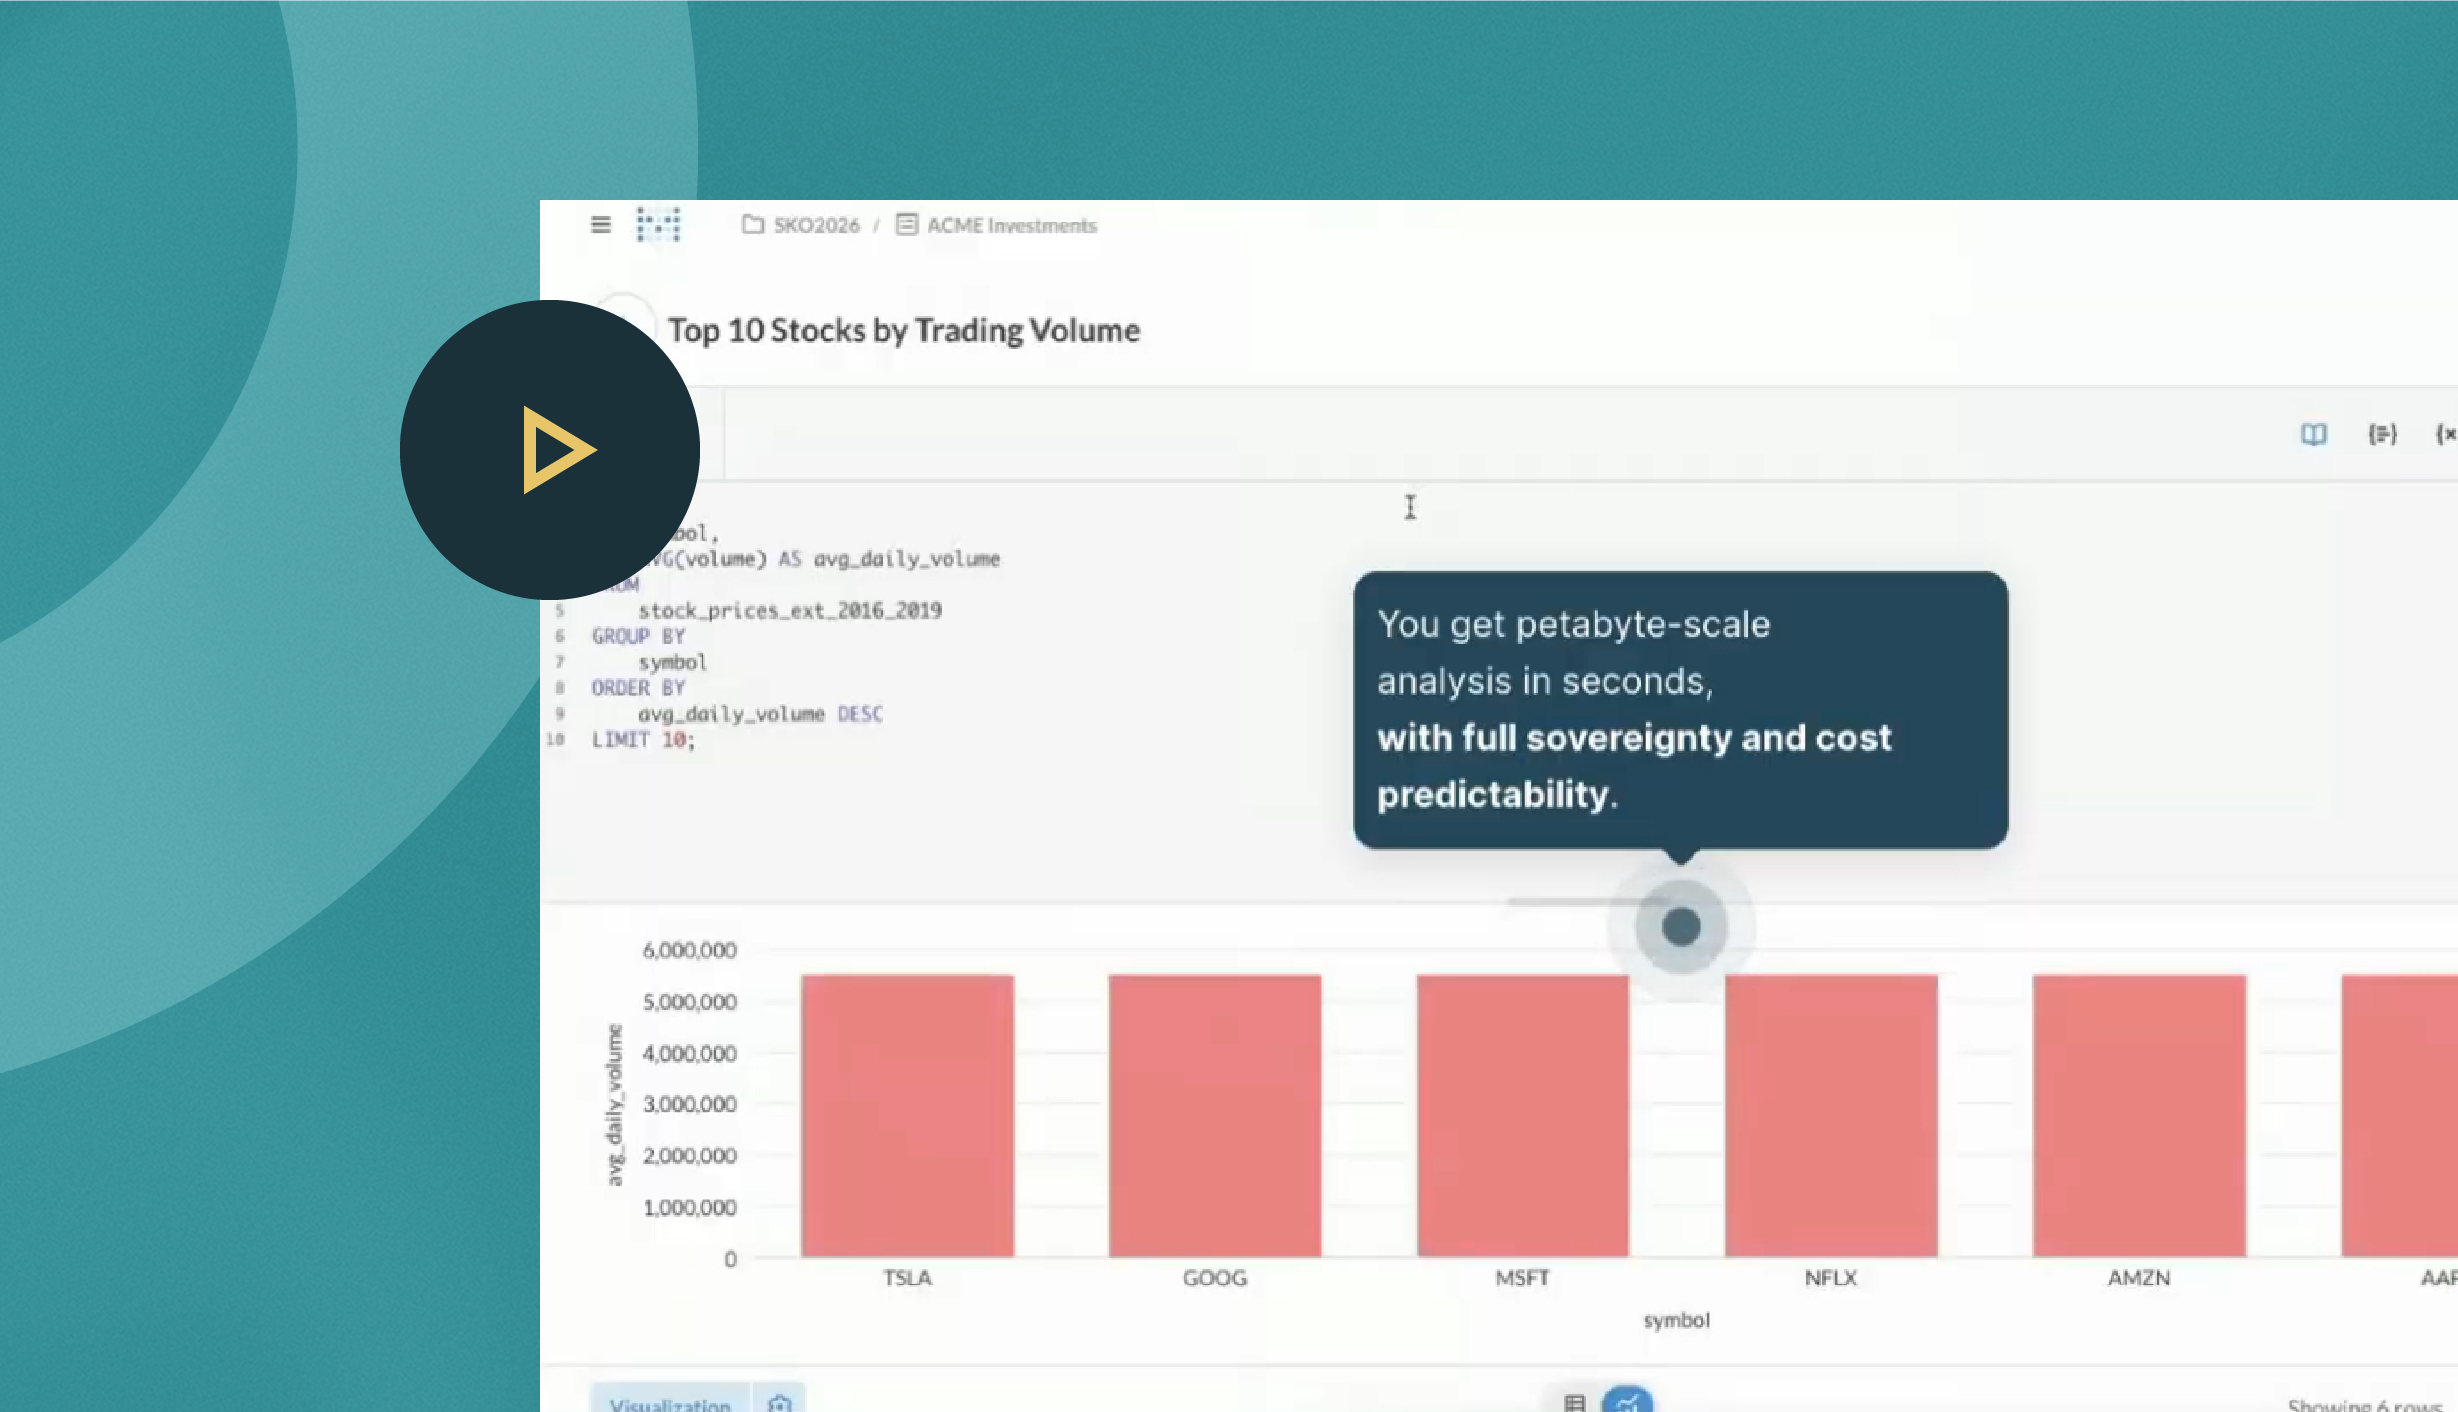This screenshot has width=2458, height=1412.
Task: Open the hamburger sidebar menu
Action: click(600, 225)
